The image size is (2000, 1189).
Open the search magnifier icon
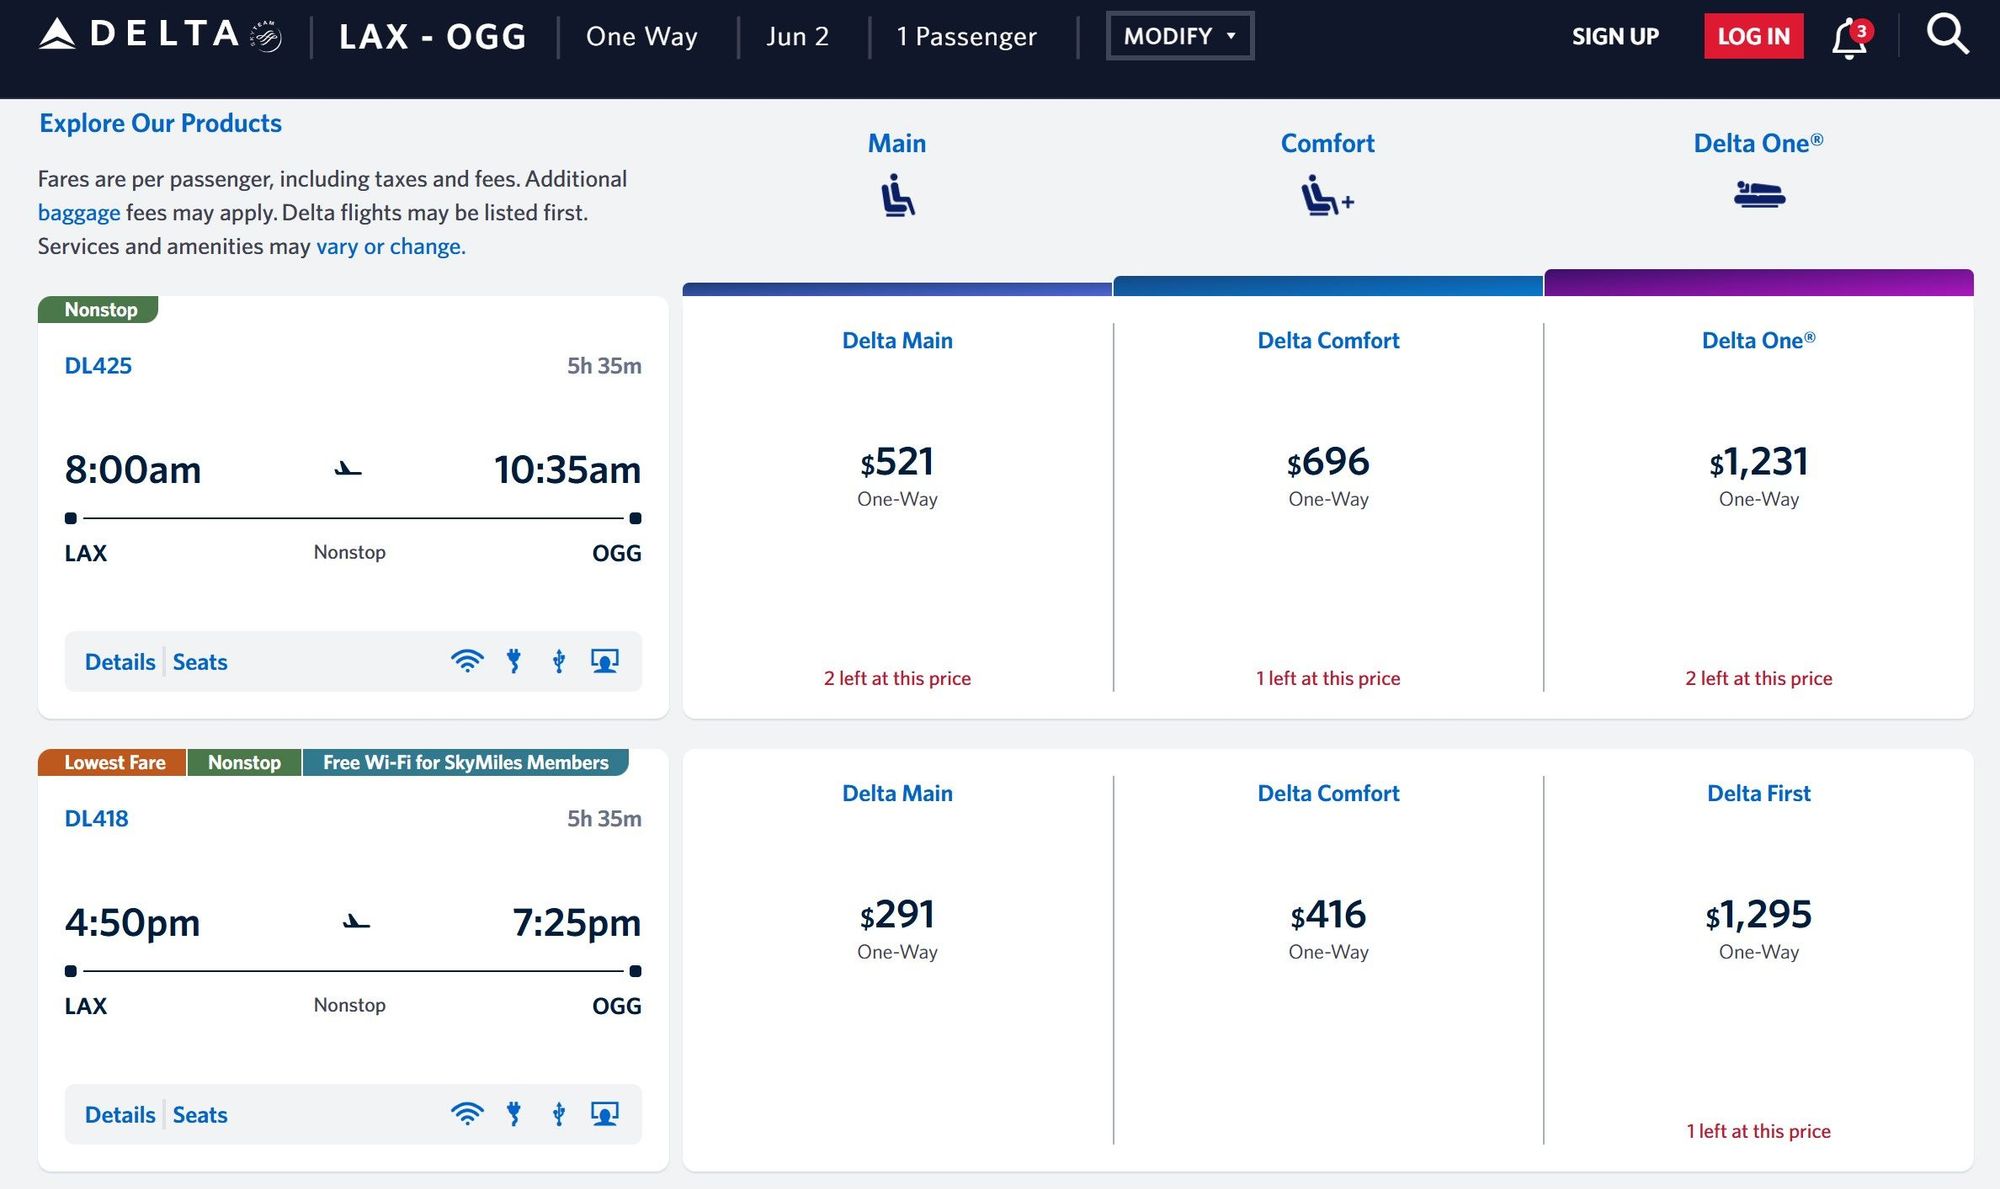(x=1947, y=35)
